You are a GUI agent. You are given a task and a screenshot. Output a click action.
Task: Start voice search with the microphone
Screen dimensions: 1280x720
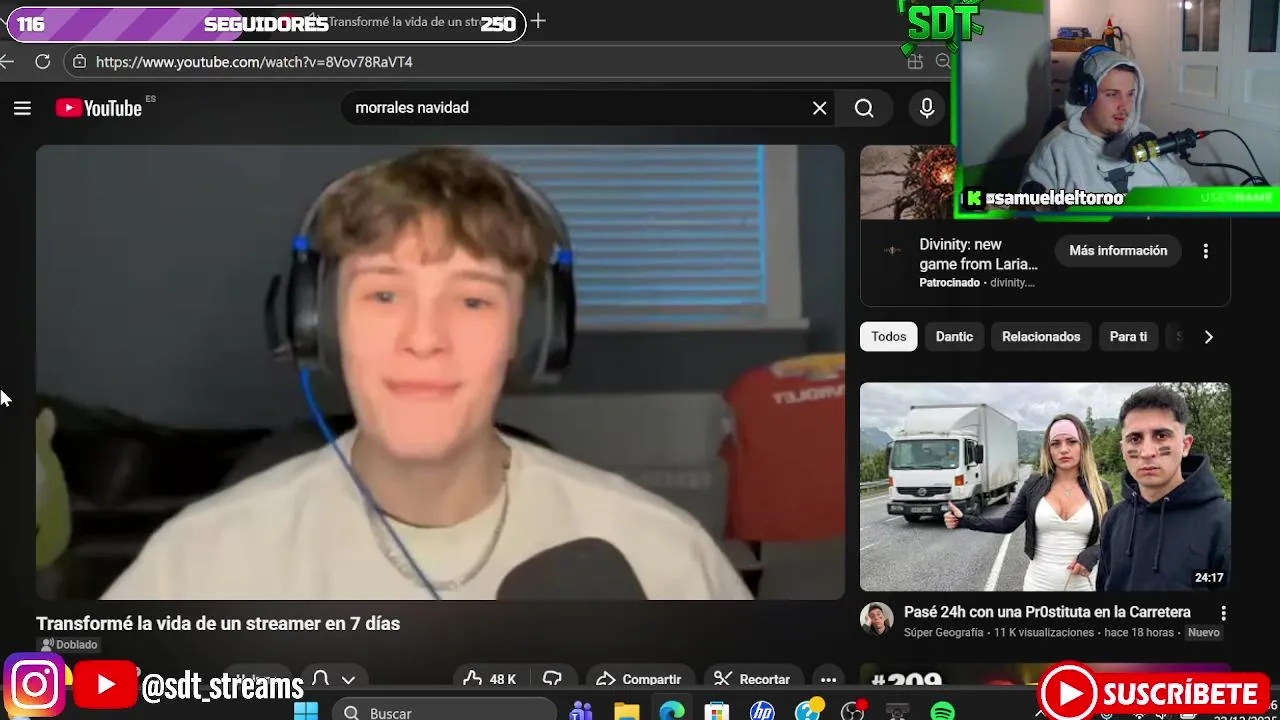click(927, 108)
